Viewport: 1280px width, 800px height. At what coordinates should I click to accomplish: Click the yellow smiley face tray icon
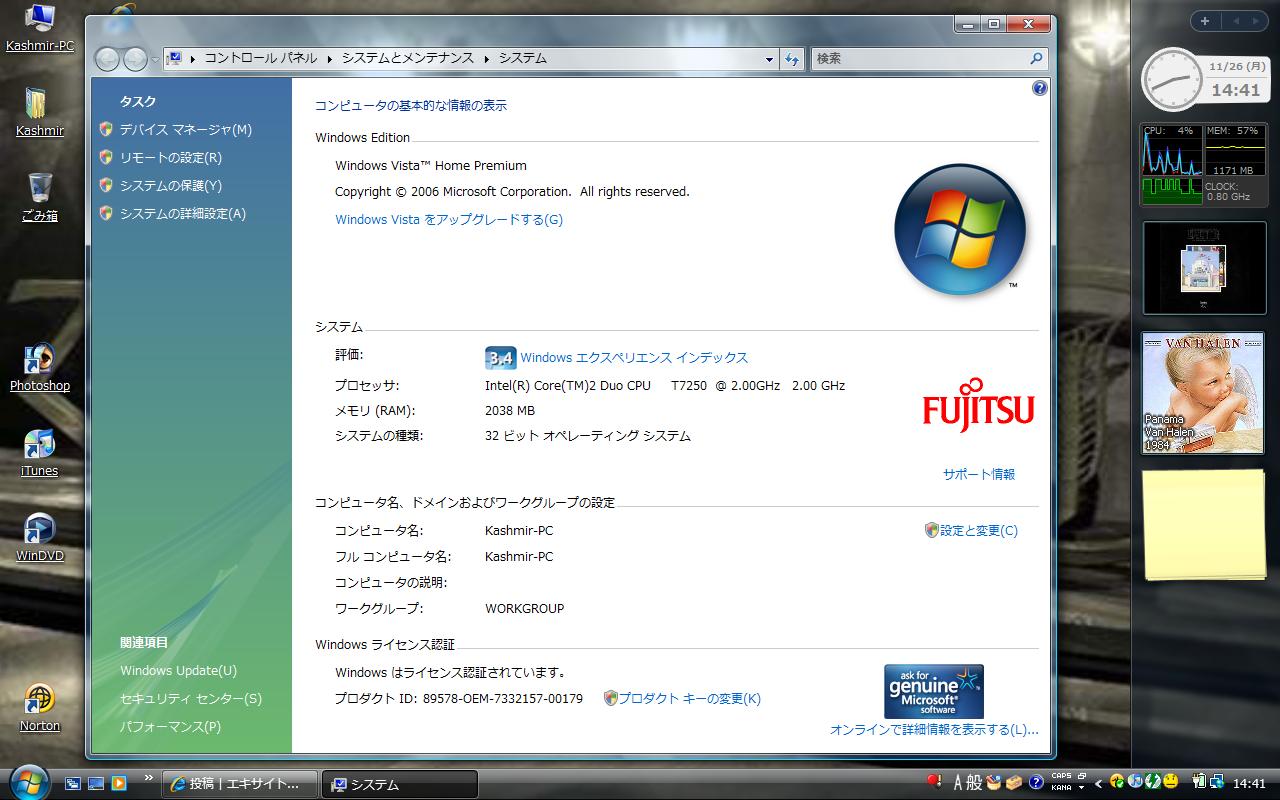click(1170, 782)
